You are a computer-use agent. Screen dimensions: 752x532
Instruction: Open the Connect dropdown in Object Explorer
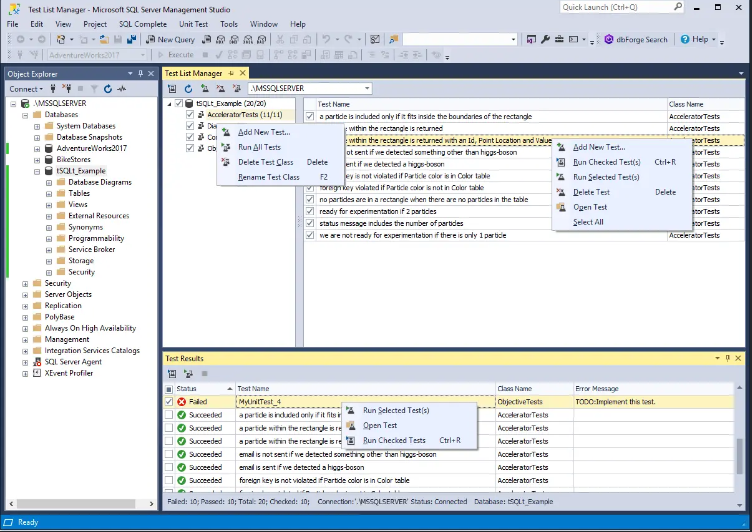point(26,89)
